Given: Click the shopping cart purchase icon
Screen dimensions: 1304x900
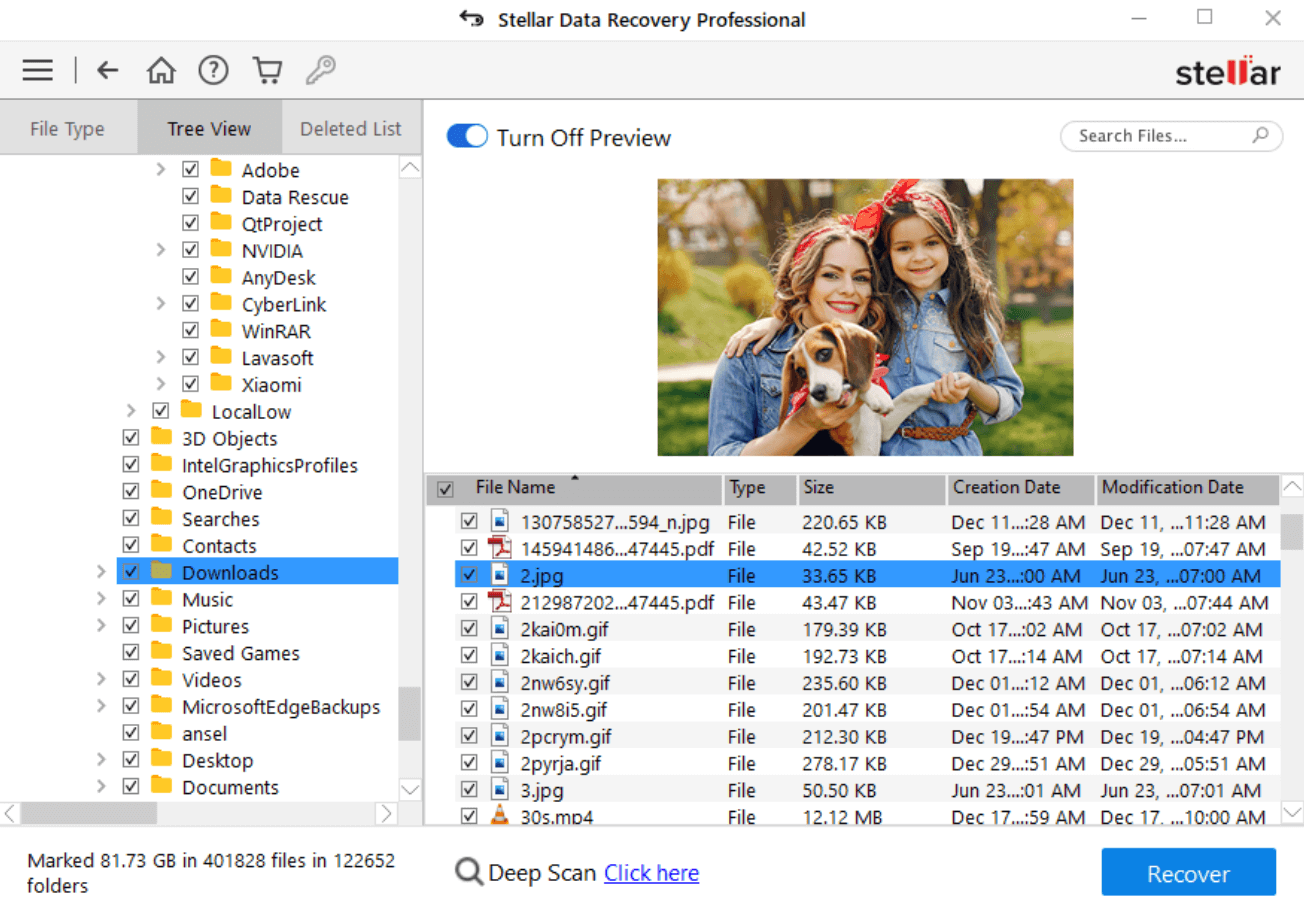Looking at the screenshot, I should click(x=267, y=70).
